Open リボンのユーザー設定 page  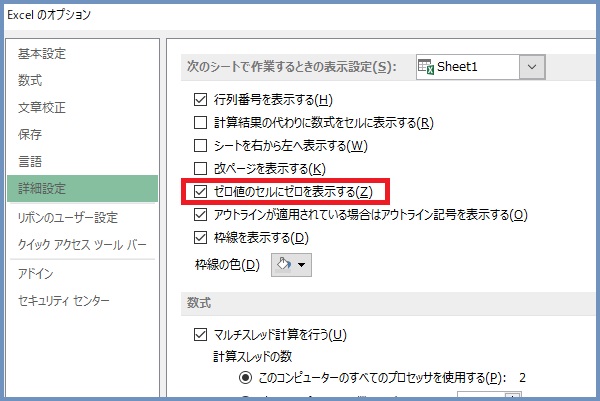tap(68, 217)
